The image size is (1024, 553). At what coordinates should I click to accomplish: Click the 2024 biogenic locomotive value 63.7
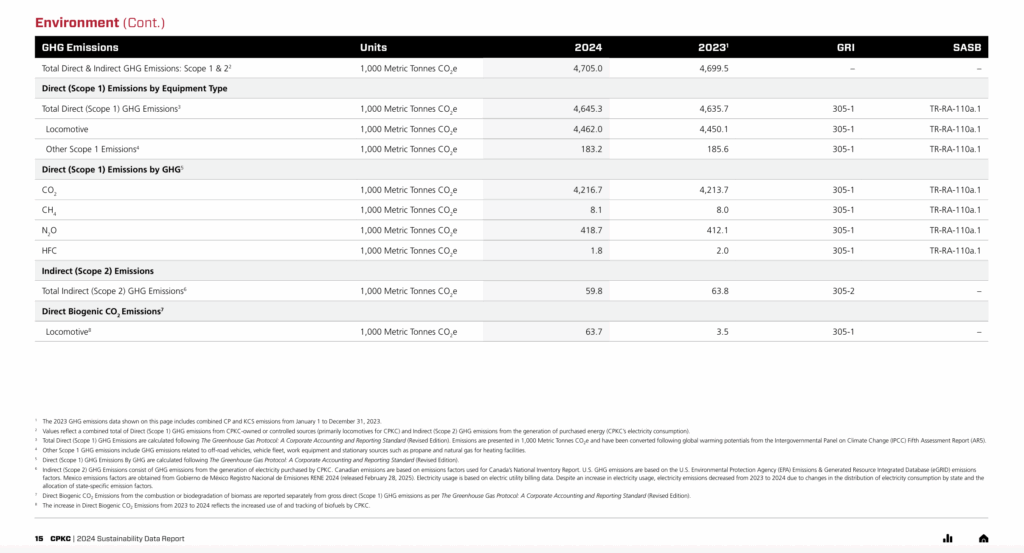(593, 331)
